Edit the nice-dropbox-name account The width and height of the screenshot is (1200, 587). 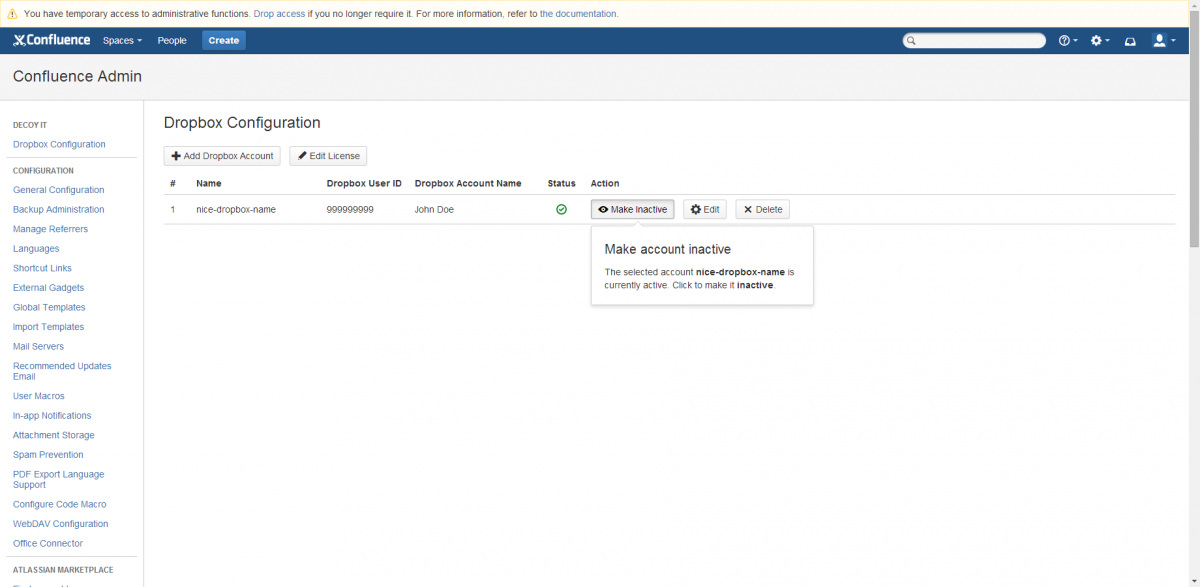[x=705, y=209]
